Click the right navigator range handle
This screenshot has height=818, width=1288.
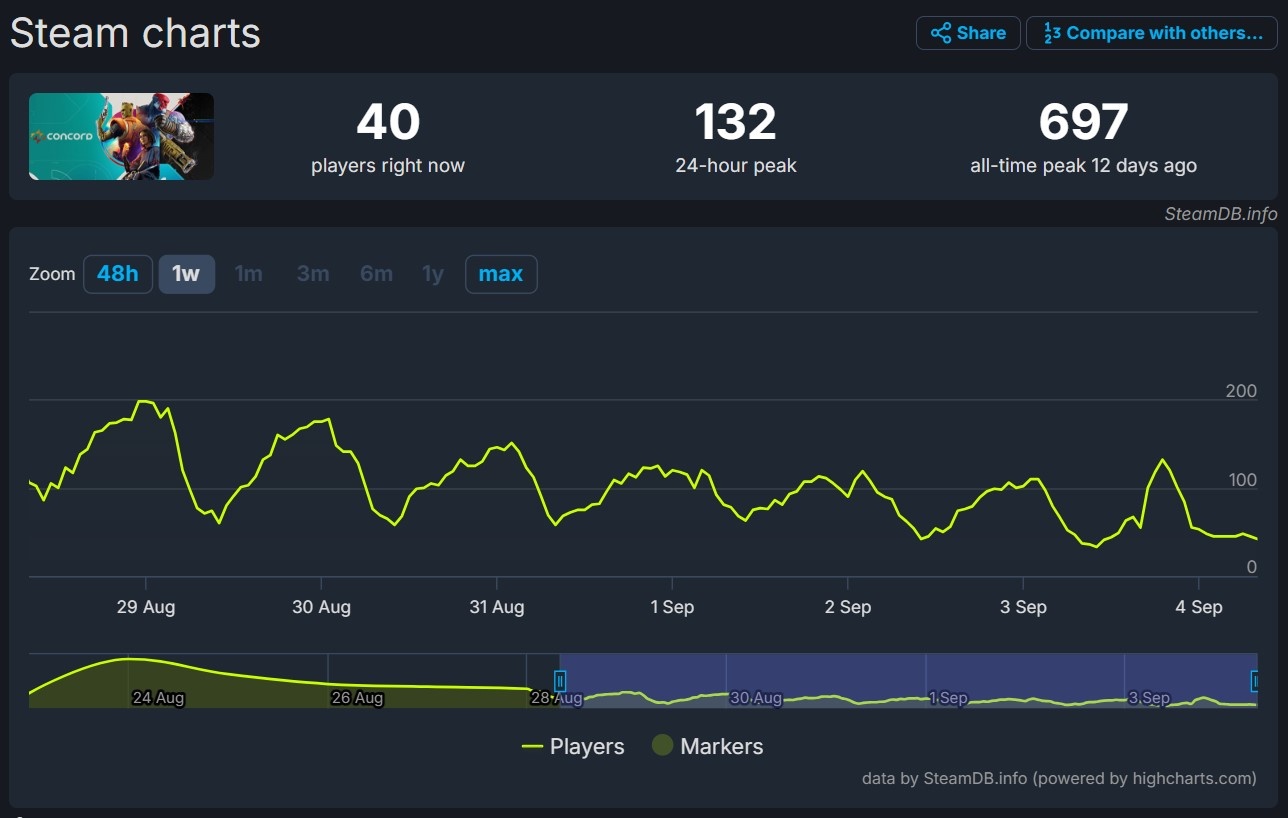tap(1255, 681)
